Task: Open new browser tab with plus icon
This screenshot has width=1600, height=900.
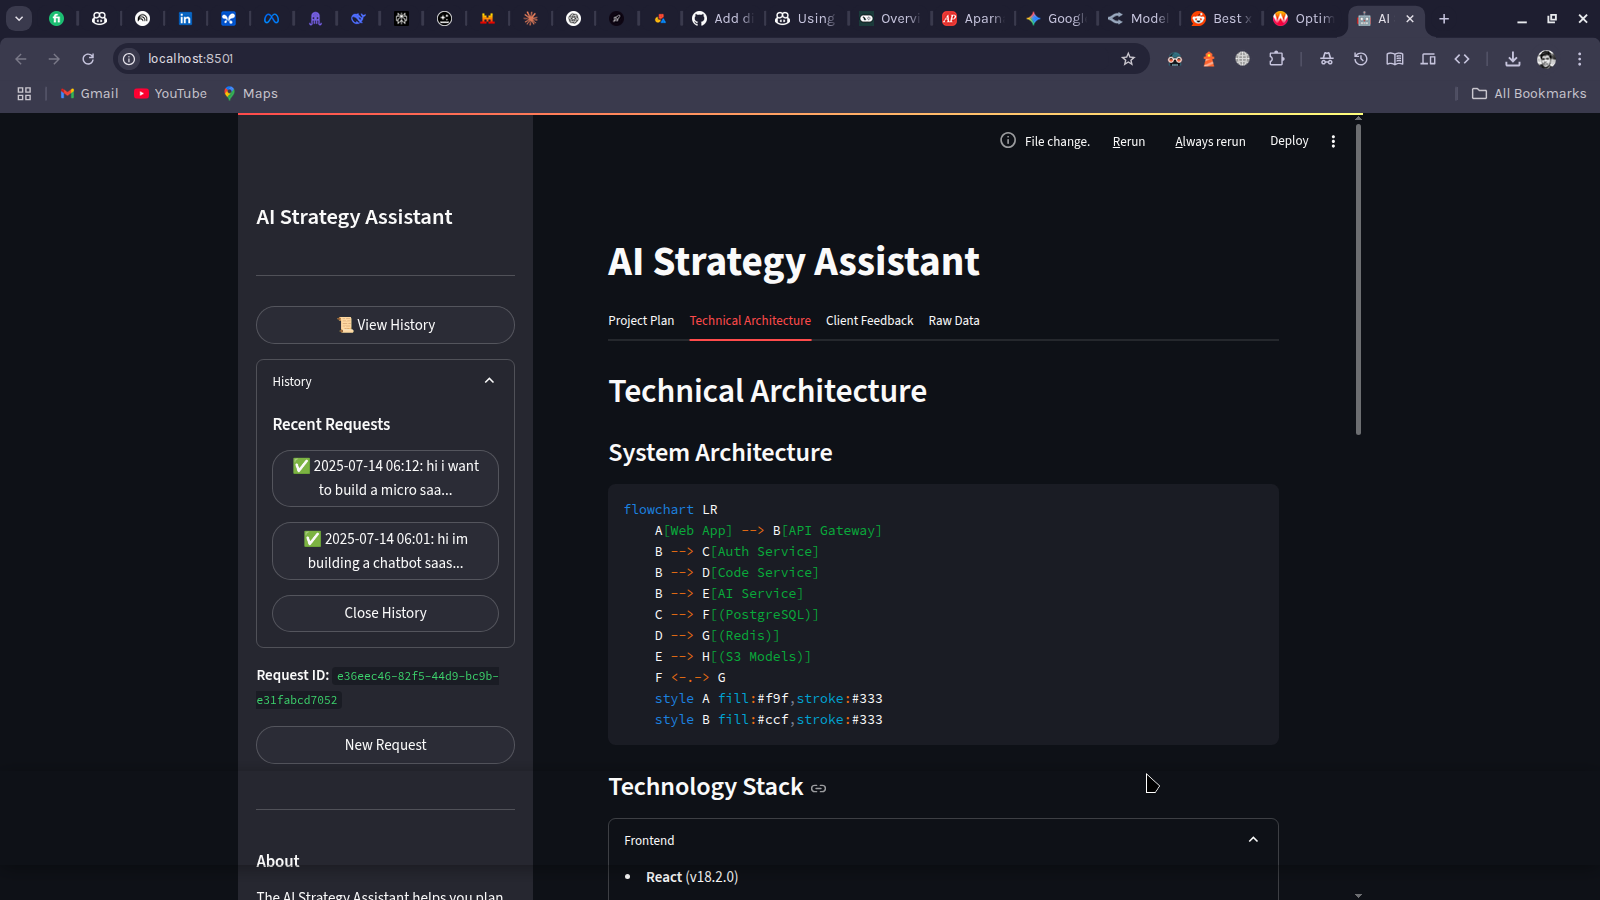Action: (1444, 18)
